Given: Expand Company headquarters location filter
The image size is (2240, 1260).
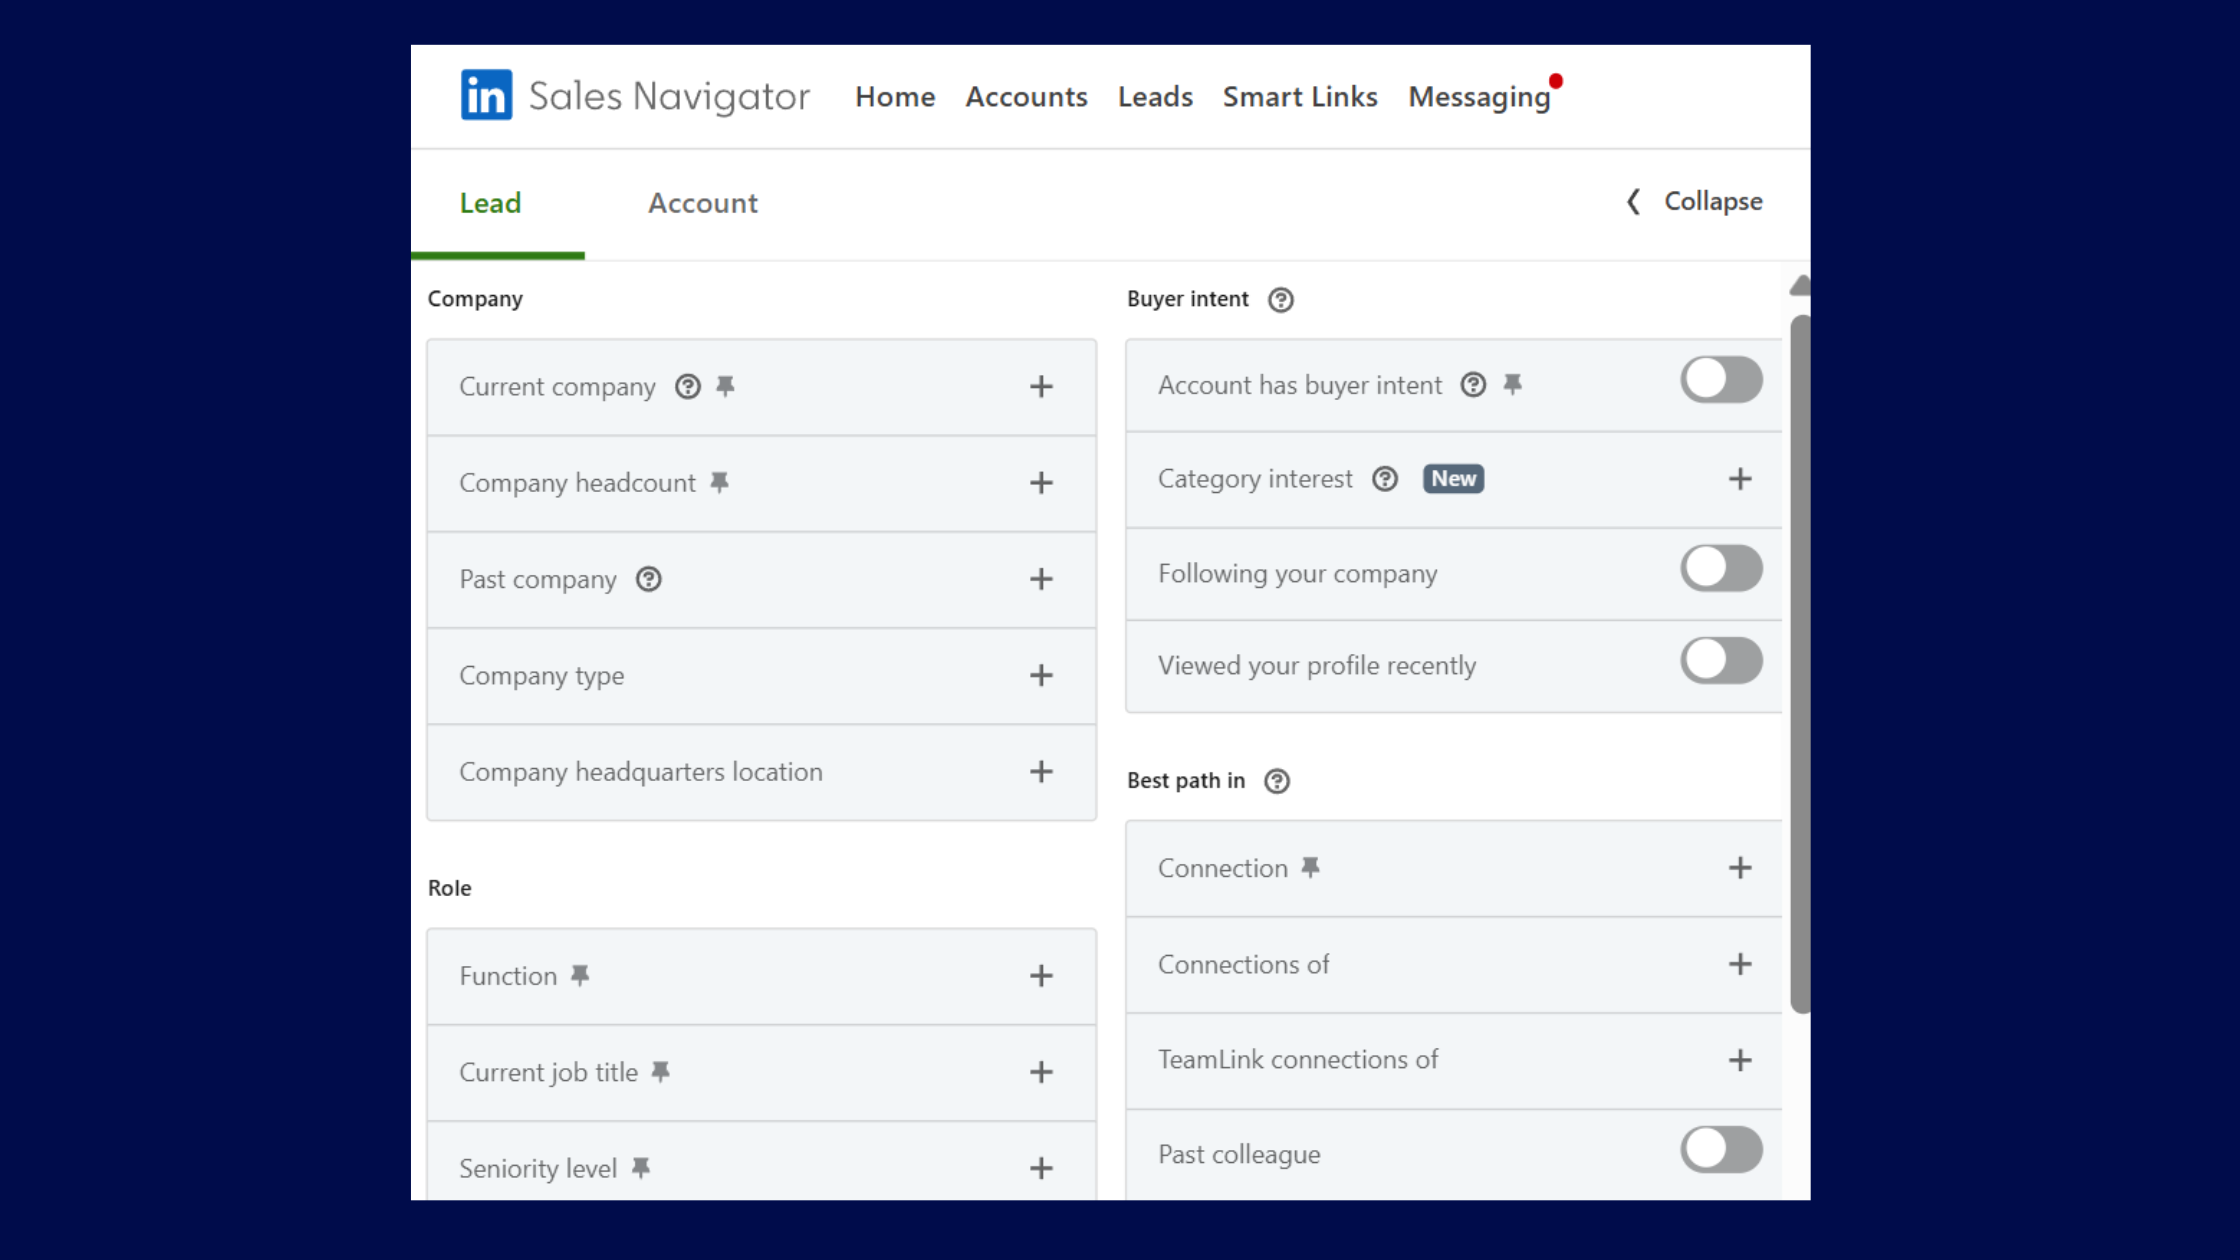Looking at the screenshot, I should [1041, 771].
